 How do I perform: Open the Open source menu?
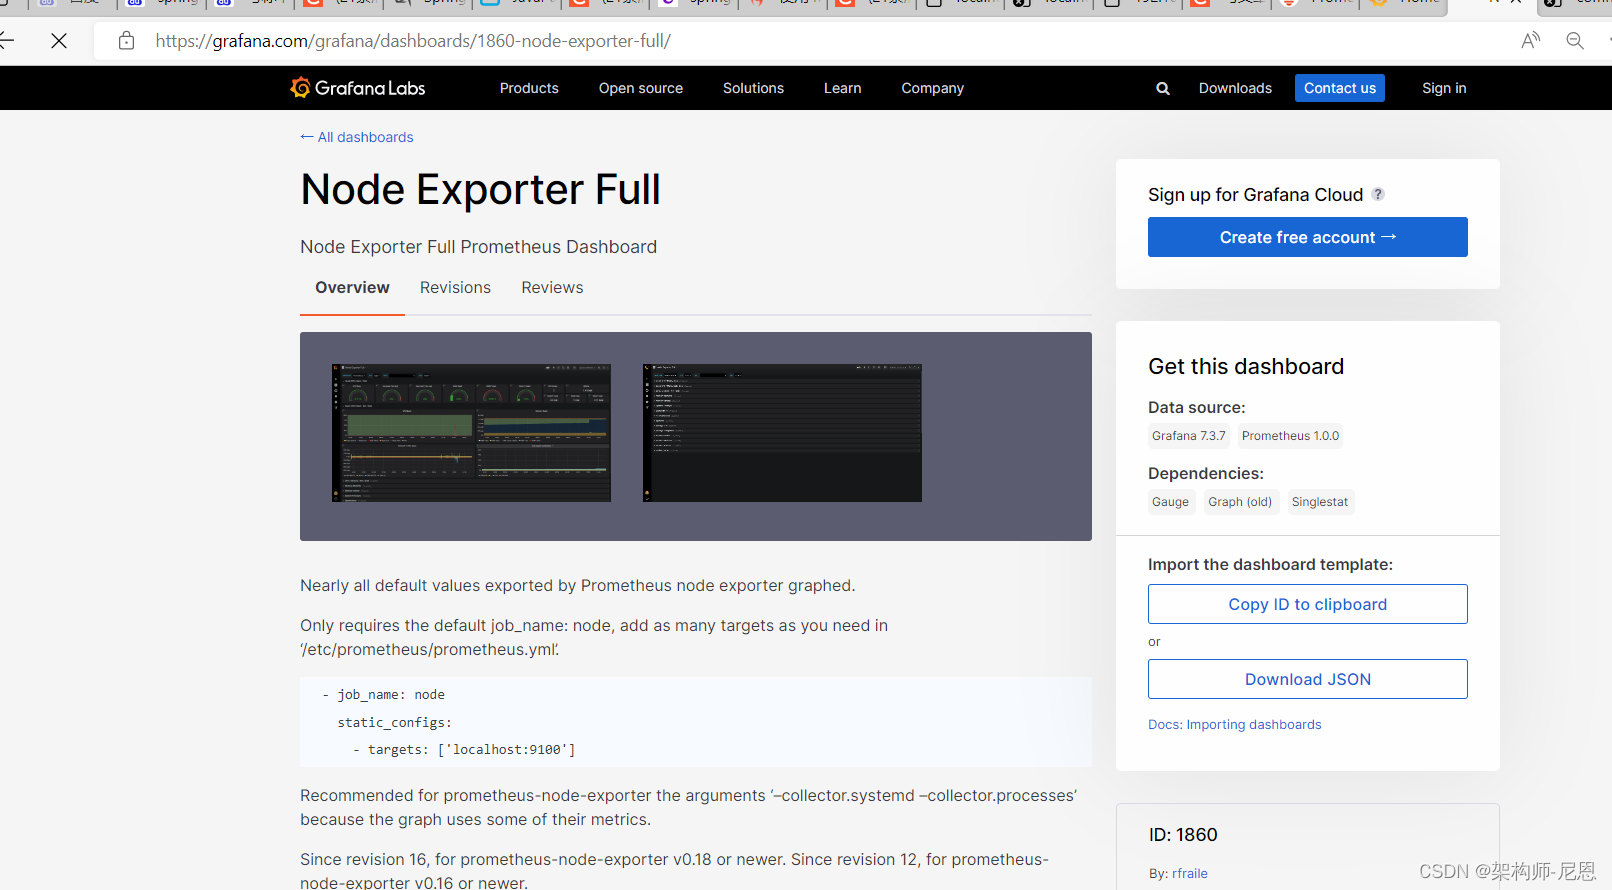click(641, 88)
